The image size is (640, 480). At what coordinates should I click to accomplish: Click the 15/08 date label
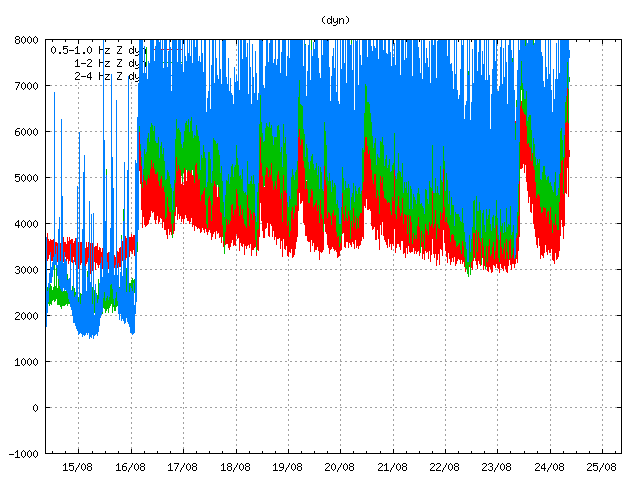click(78, 466)
